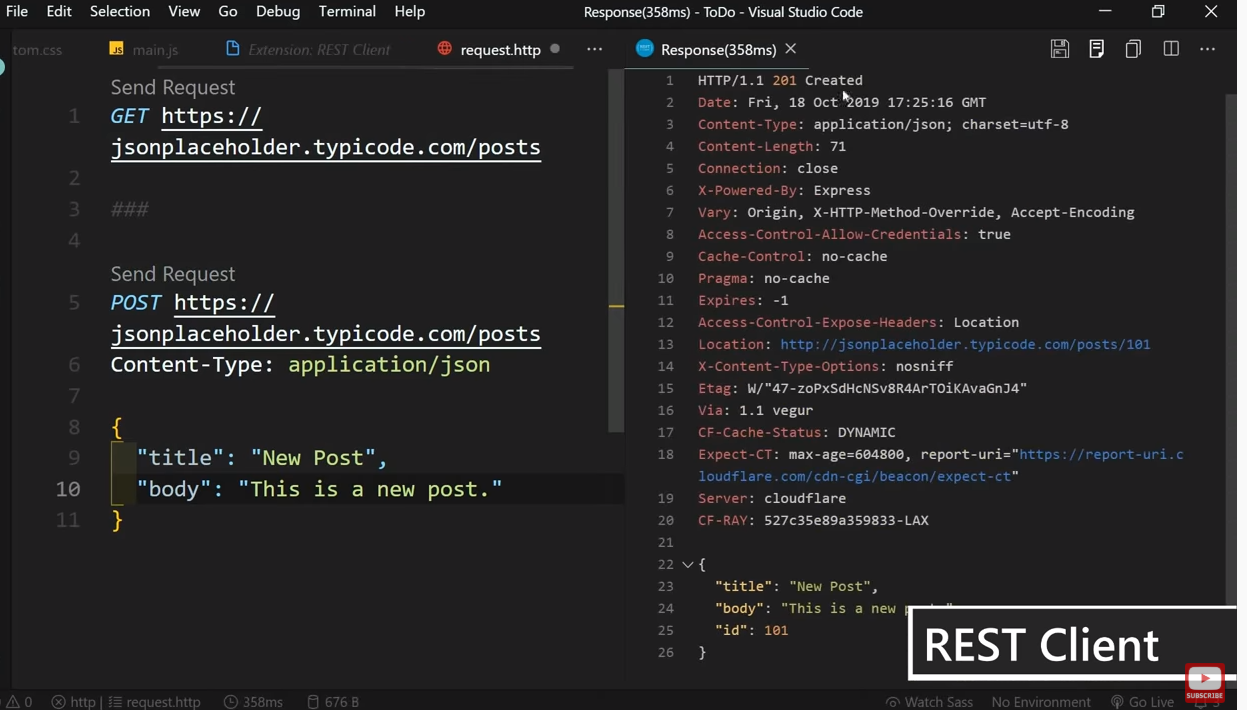Screen dimensions: 1247x710
Task: Open the Edit menu
Action: [x=59, y=12]
